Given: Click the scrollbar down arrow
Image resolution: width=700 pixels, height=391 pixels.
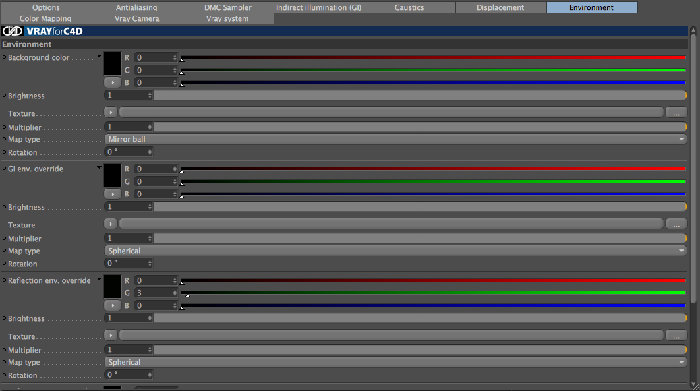Looking at the screenshot, I should (x=693, y=384).
